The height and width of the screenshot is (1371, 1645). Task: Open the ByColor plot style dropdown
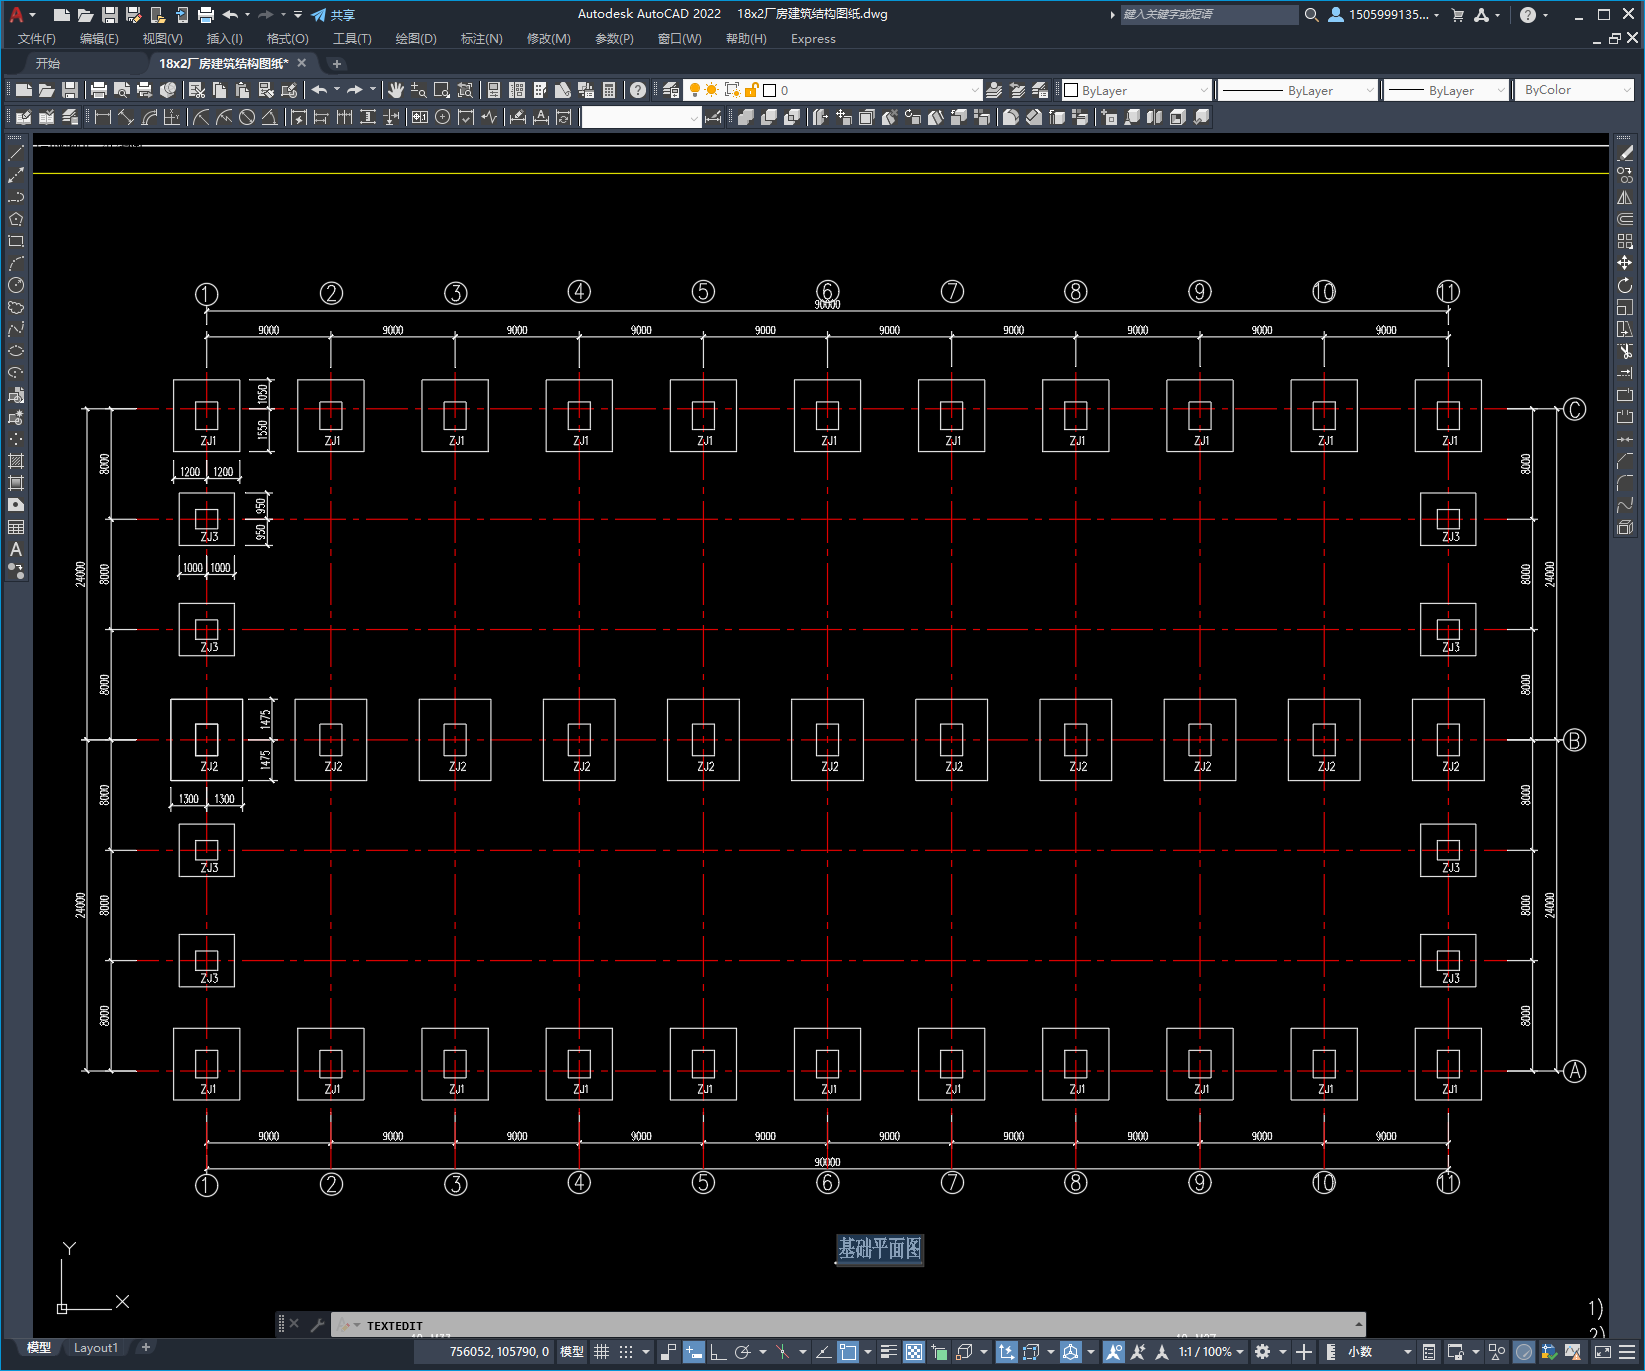click(x=1574, y=90)
